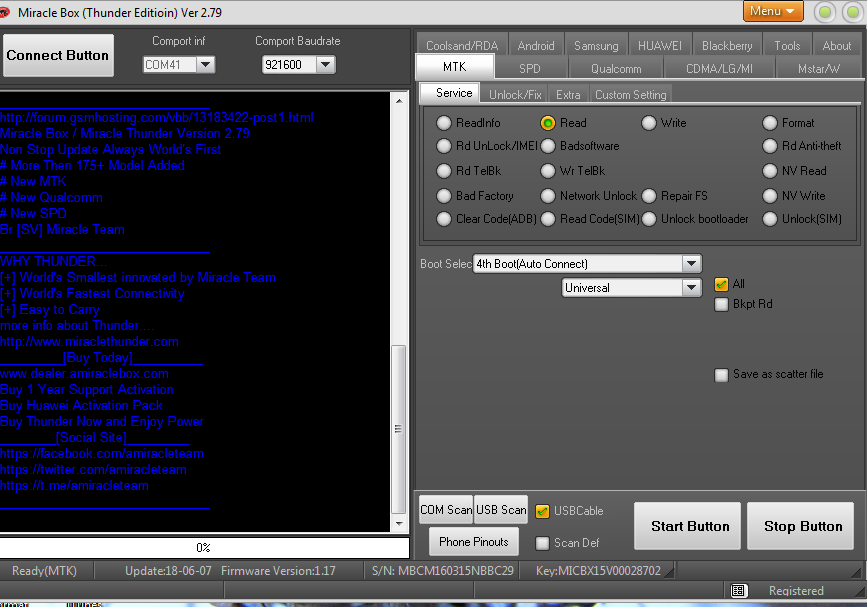Screen dimensions: 867x607
Task: Select the Write radio option
Action: tap(649, 123)
